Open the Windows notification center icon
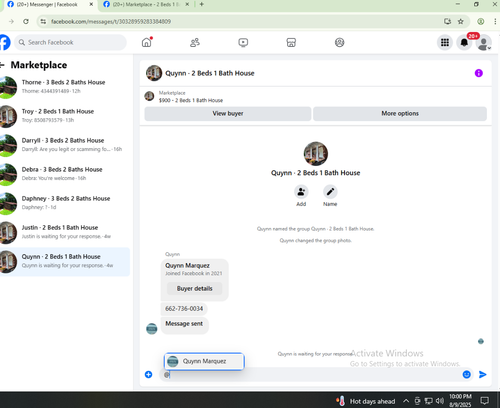Viewport: 500px width, 408px height. [484, 400]
